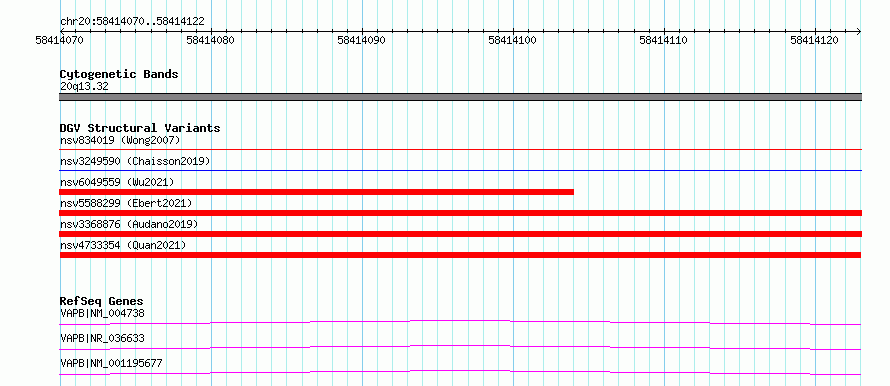890x386 pixels.
Task: Click the RefSeq Genes track title
Action: point(102,301)
